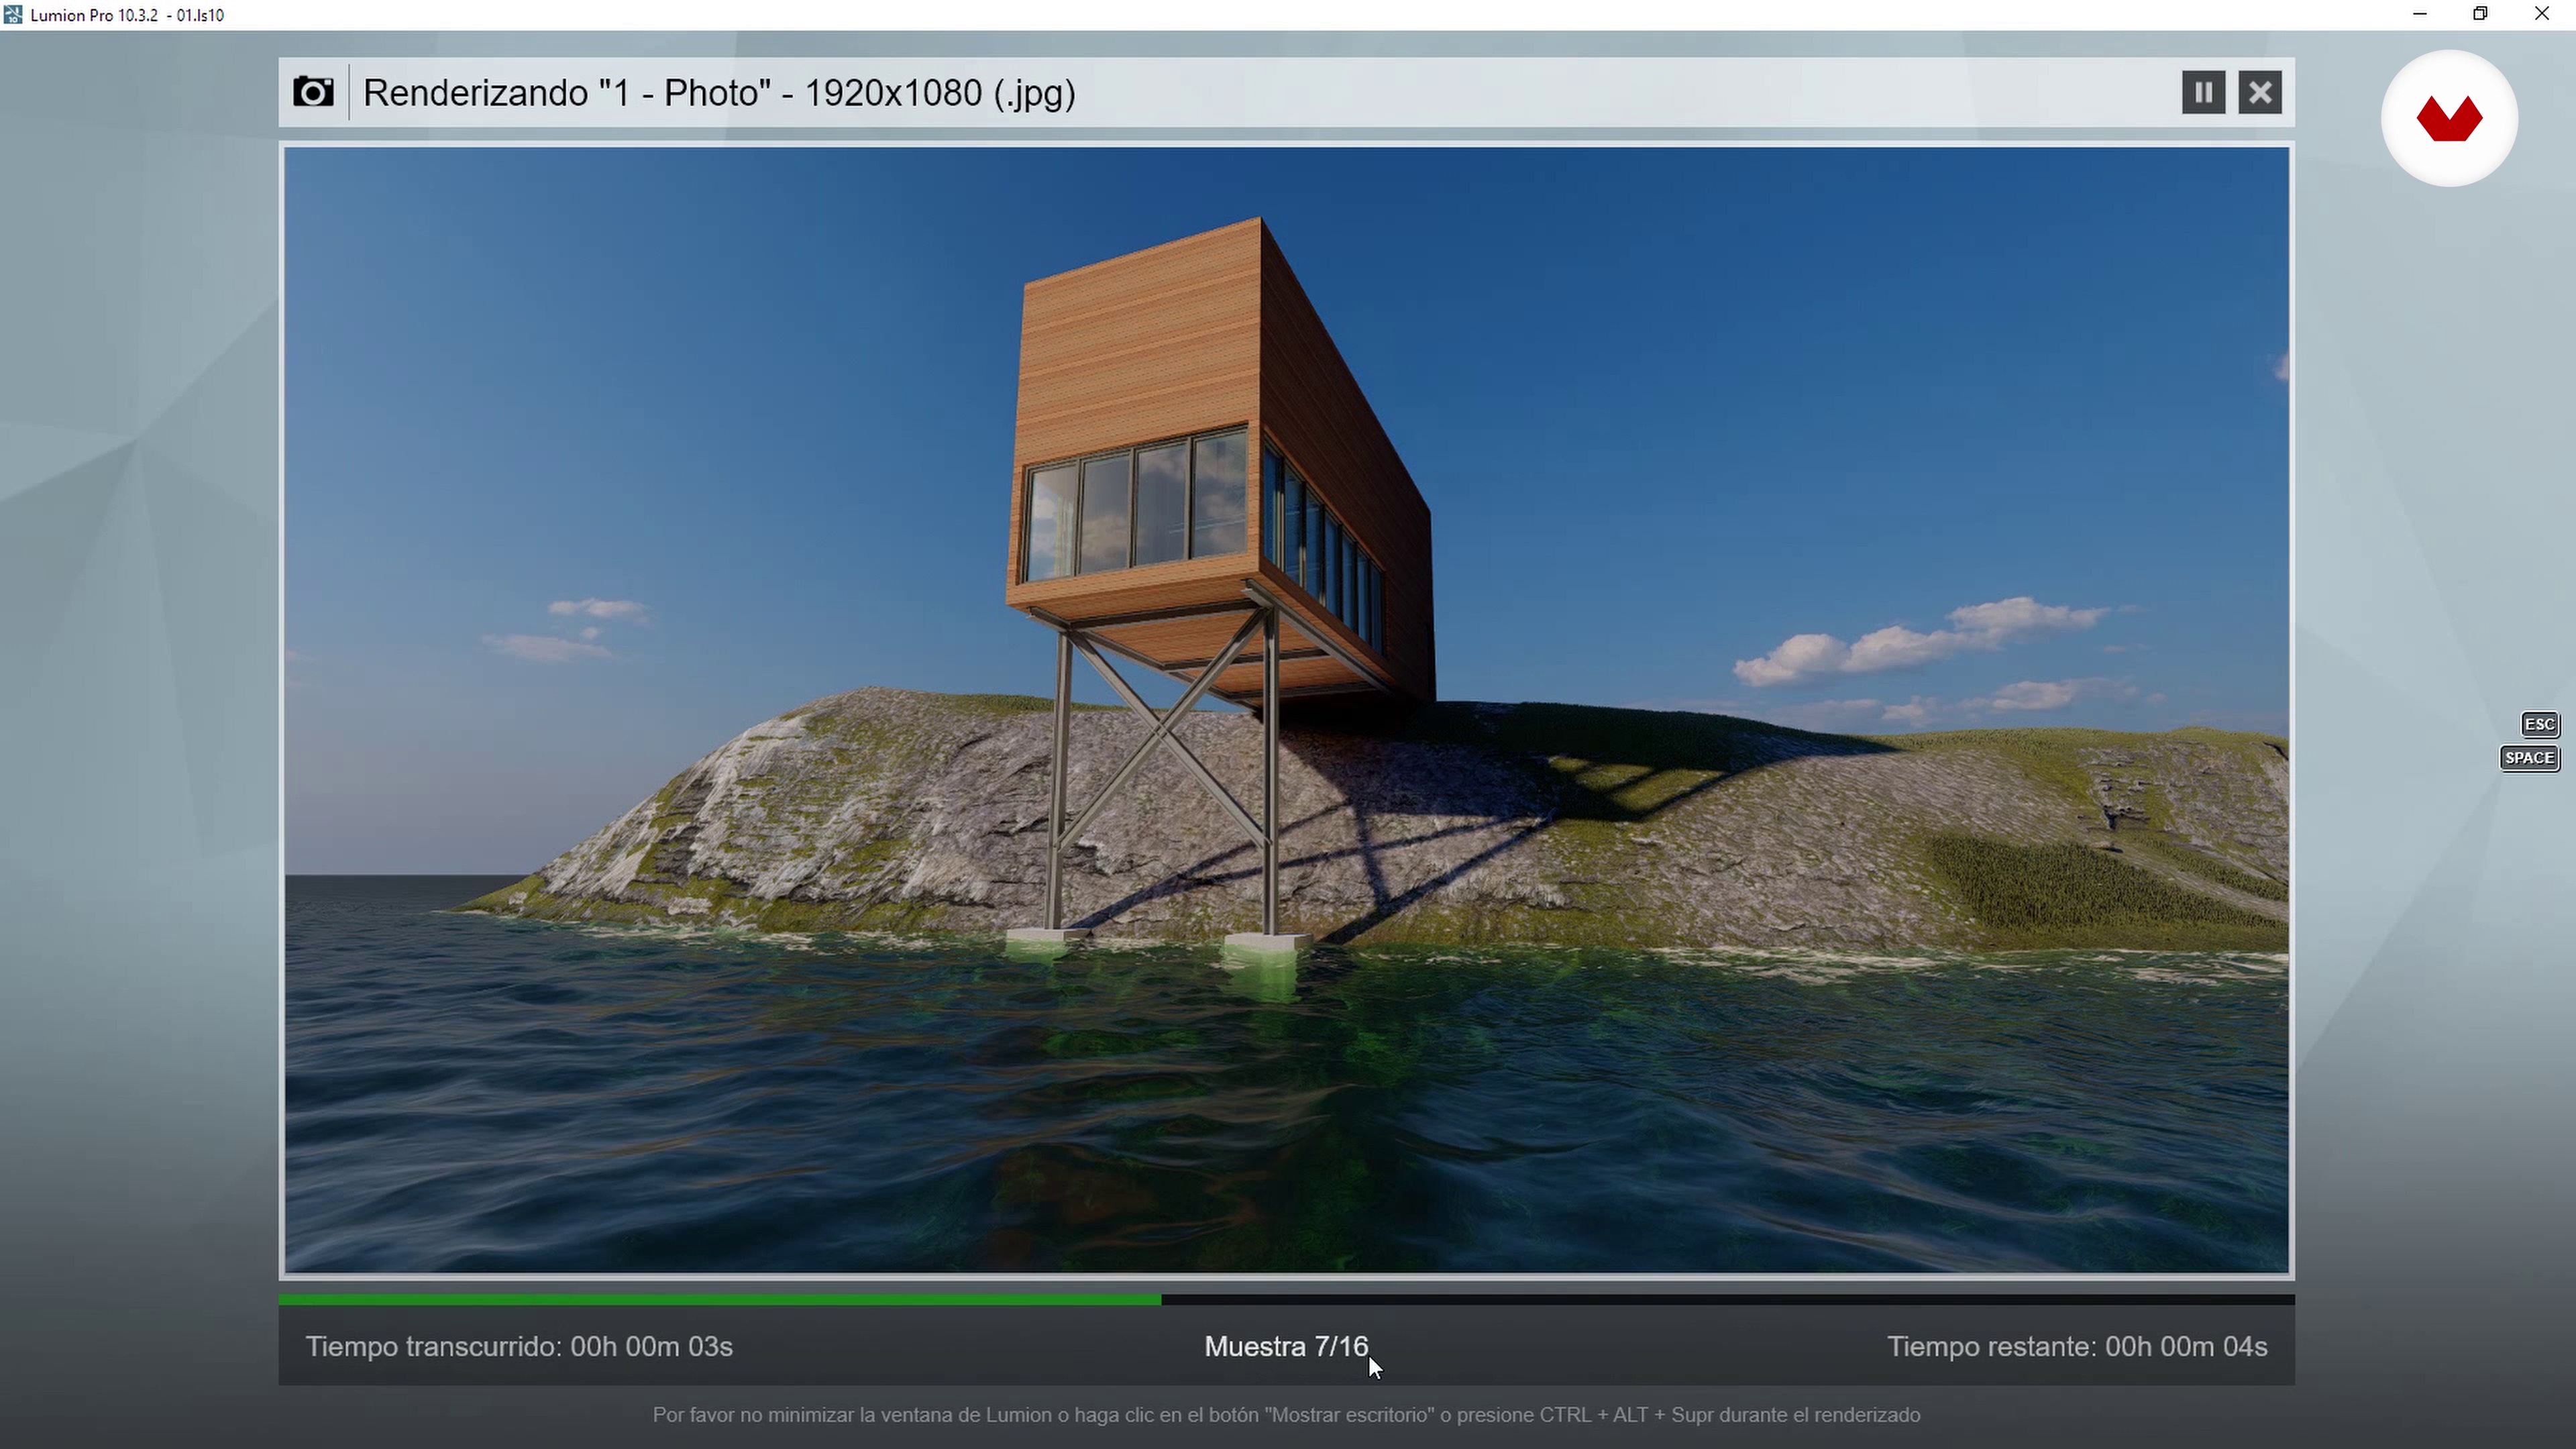2576x1449 pixels.
Task: Click the 'Muestra 7/16' sample counter
Action: click(x=1286, y=1347)
